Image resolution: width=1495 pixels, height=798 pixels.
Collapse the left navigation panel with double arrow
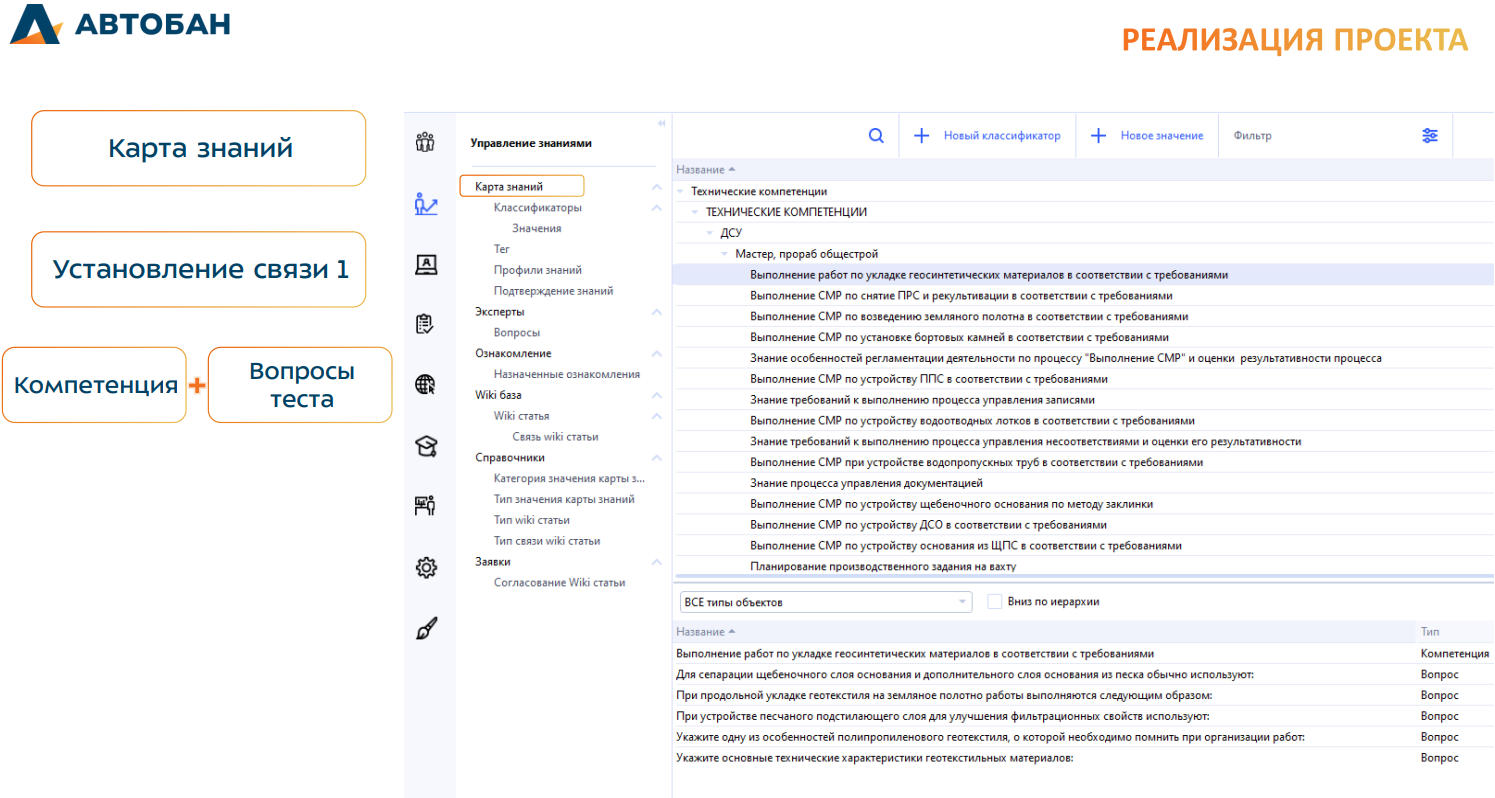[661, 123]
